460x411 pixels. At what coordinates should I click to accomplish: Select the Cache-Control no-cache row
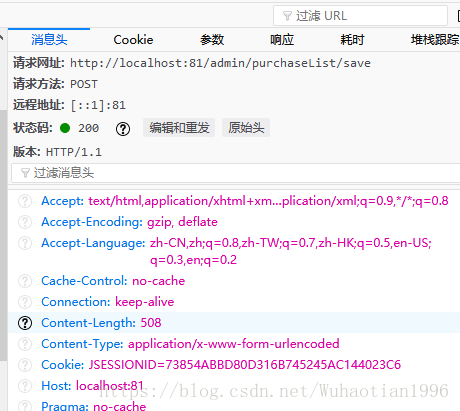[234, 281]
